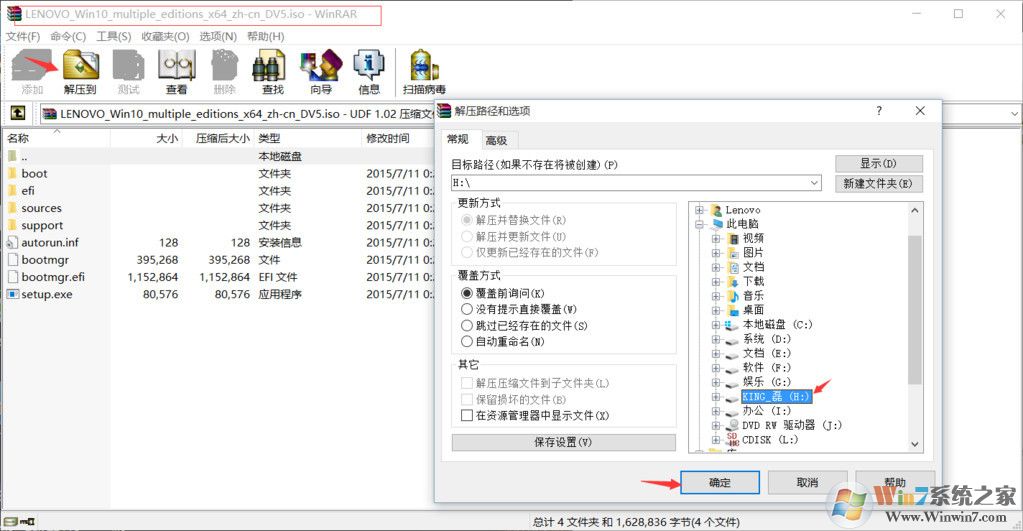Open the View (查看) toolbar icon
1023x531 pixels.
click(x=176, y=67)
